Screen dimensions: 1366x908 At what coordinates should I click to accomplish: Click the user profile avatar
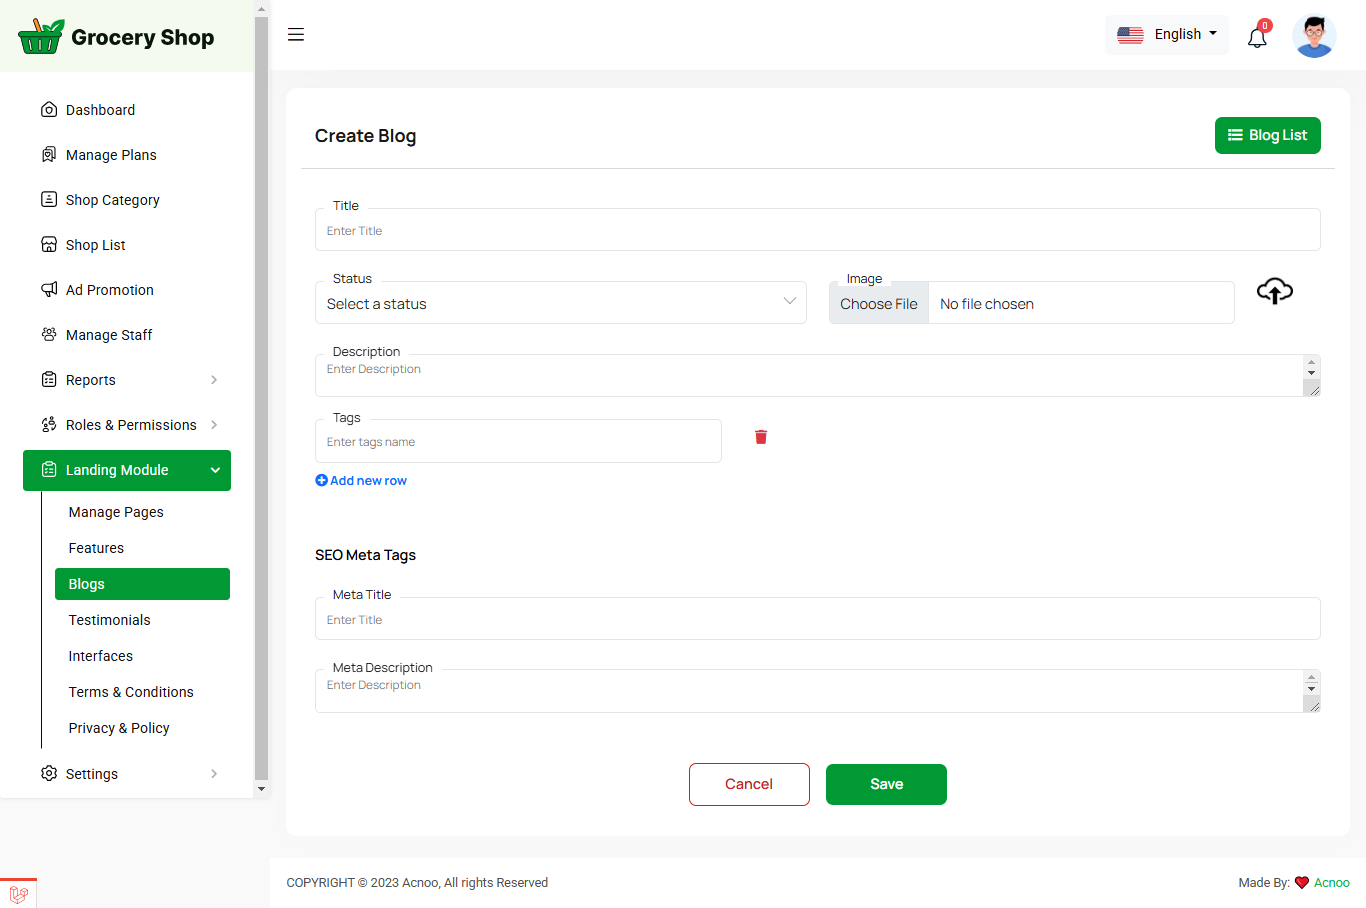tap(1314, 37)
